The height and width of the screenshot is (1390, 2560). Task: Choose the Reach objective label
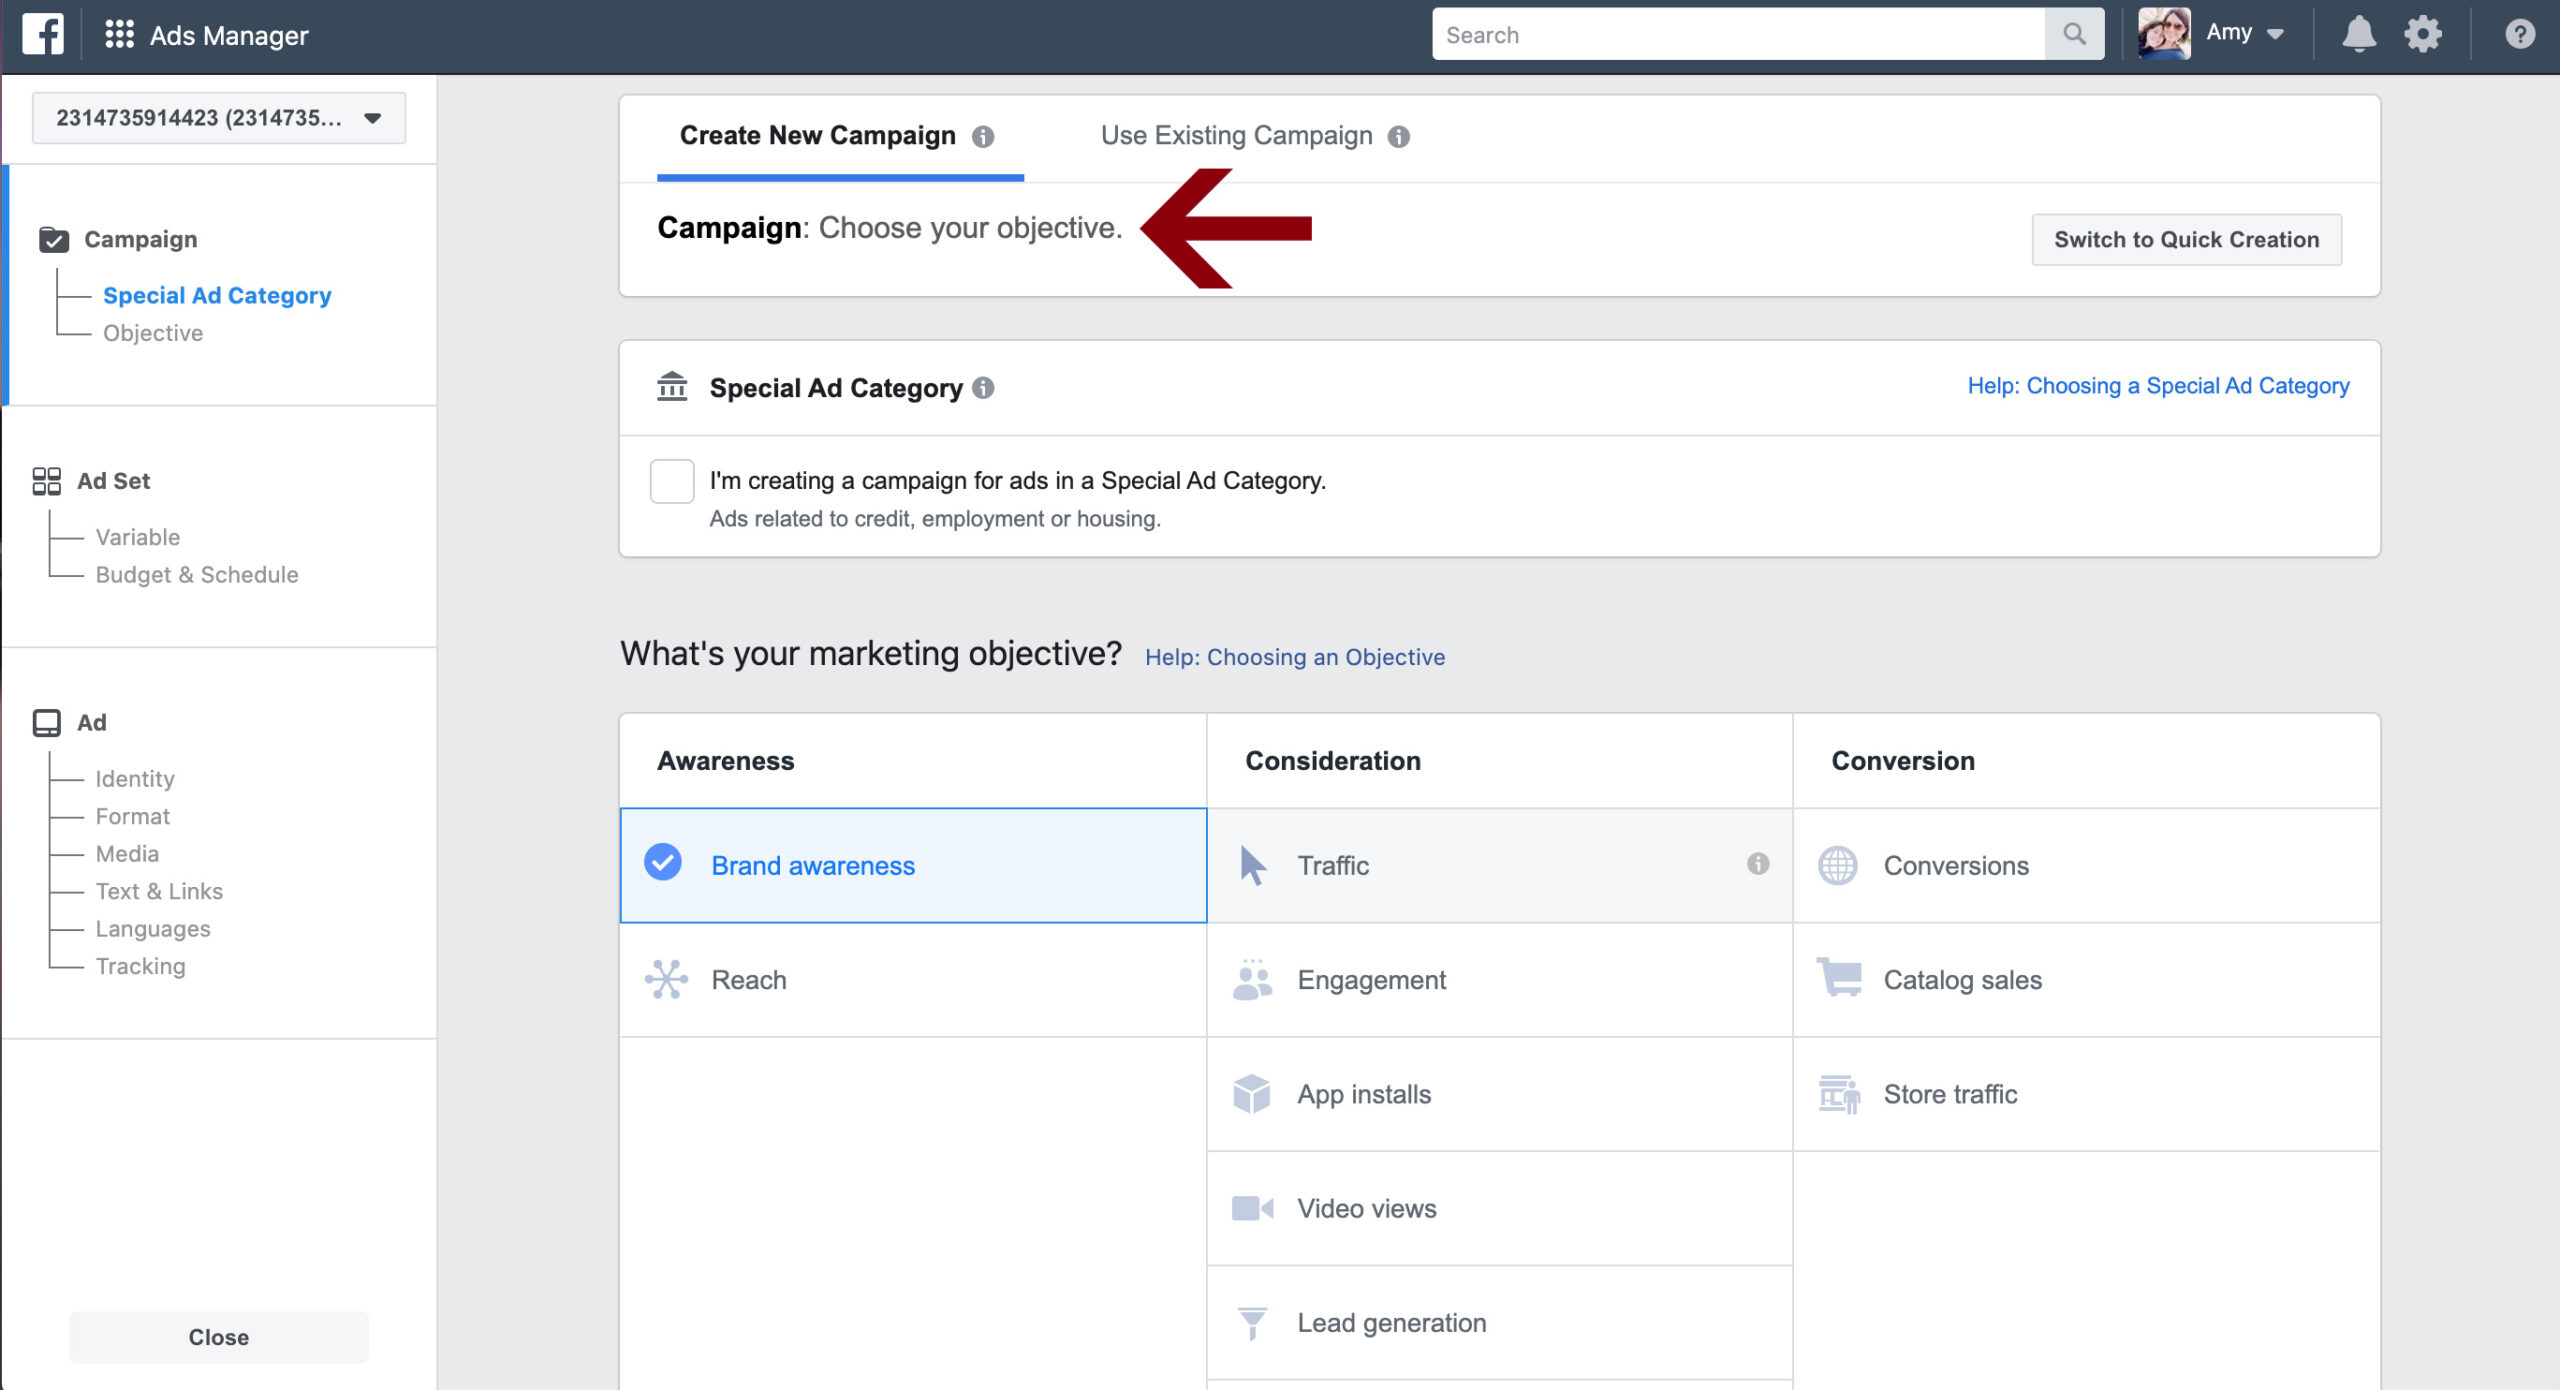click(749, 980)
